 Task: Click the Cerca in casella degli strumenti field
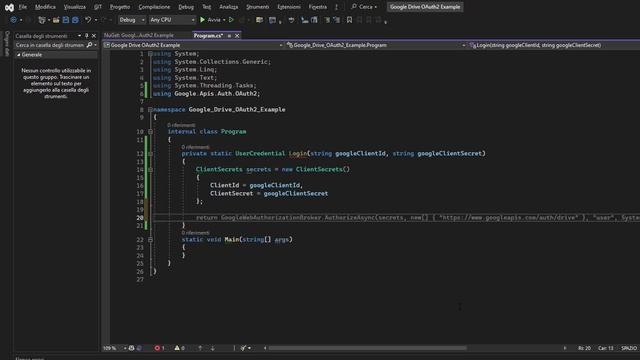tap(50, 45)
